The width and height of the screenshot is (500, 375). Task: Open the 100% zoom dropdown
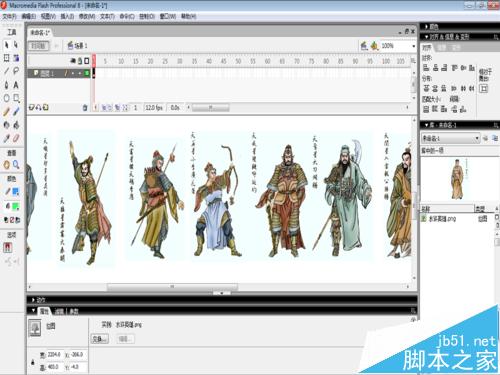pos(413,46)
